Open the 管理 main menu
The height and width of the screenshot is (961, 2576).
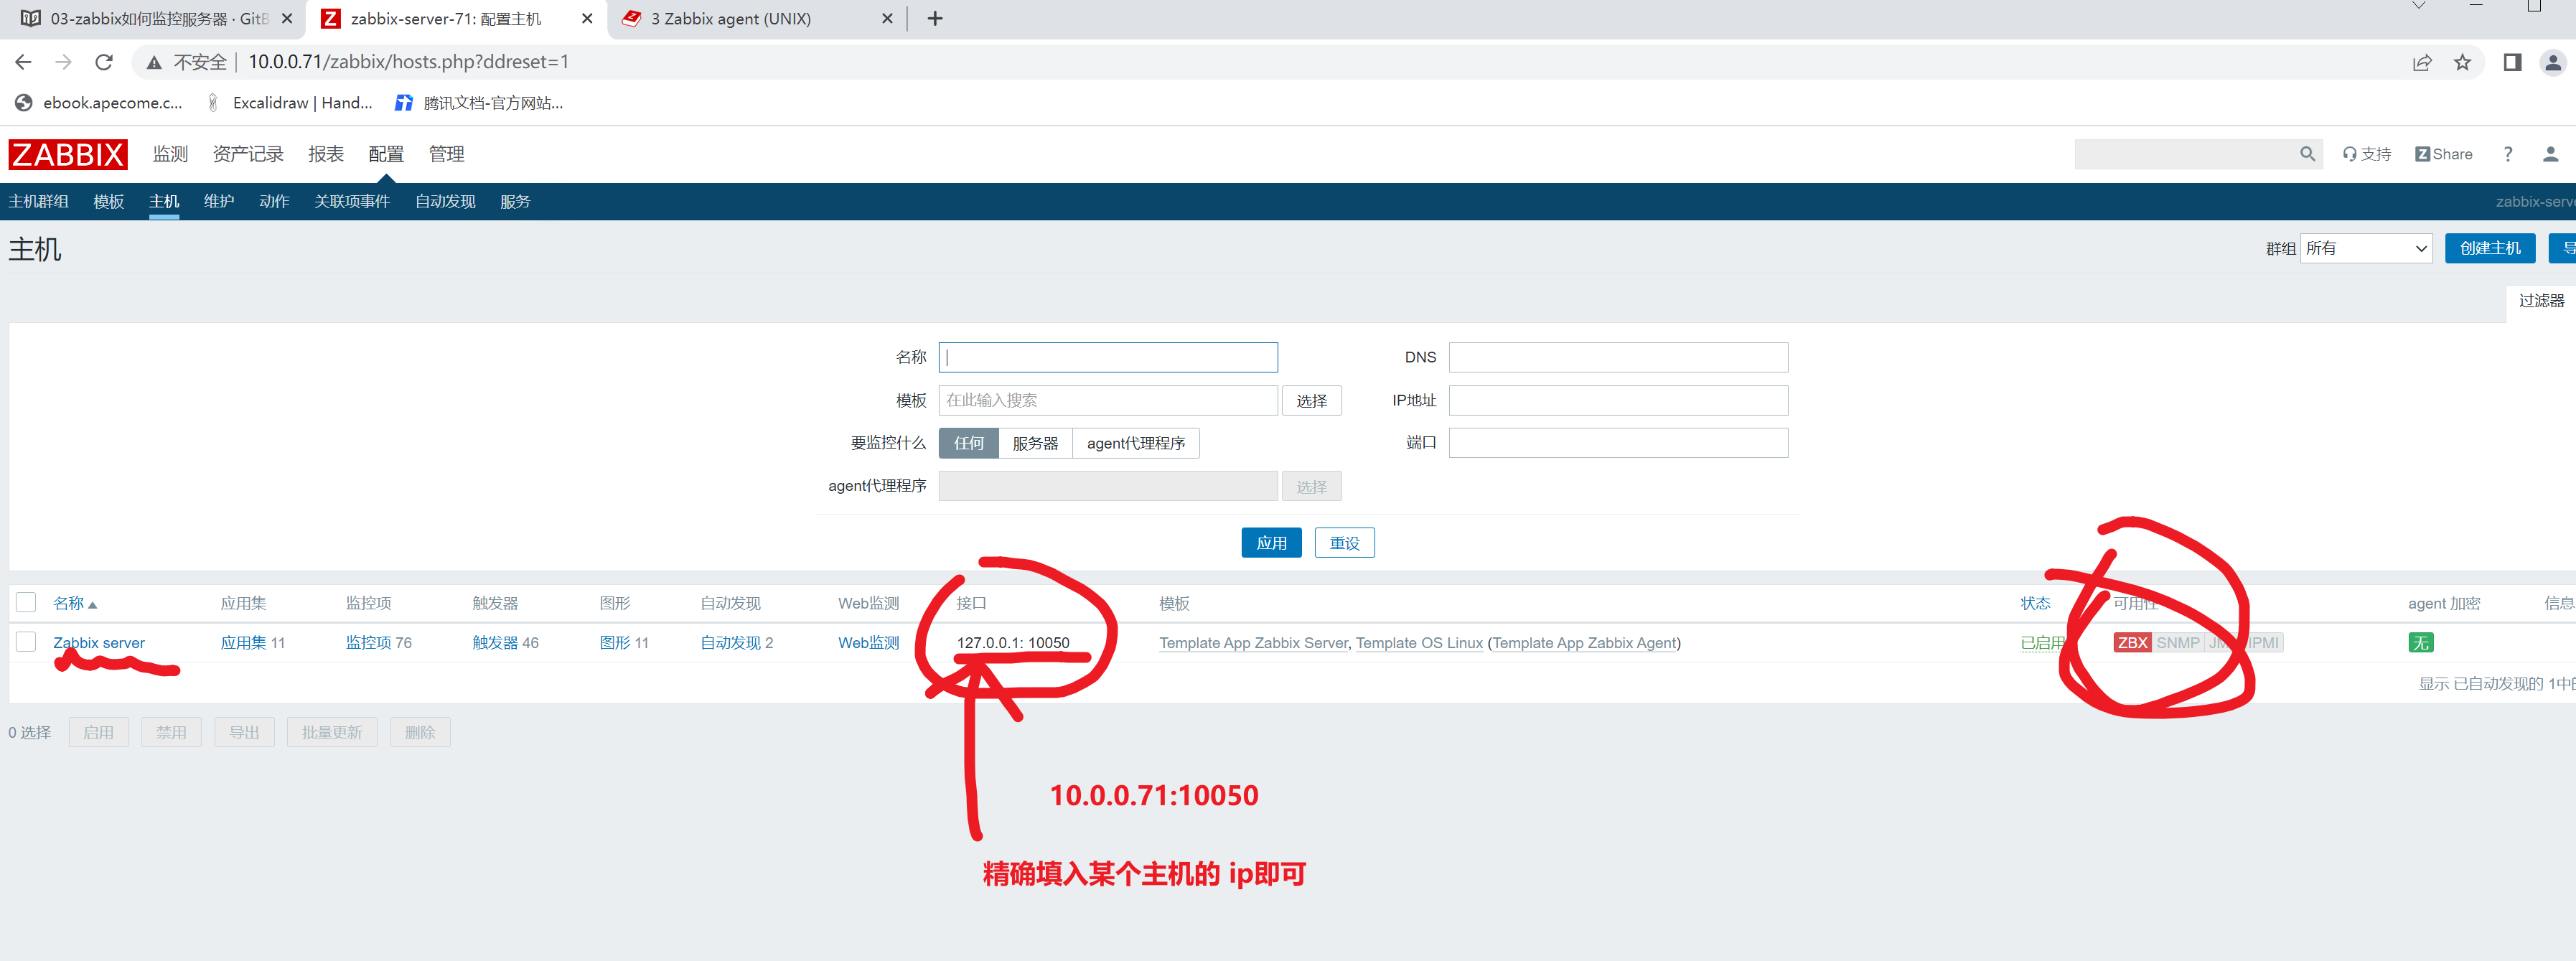tap(447, 154)
